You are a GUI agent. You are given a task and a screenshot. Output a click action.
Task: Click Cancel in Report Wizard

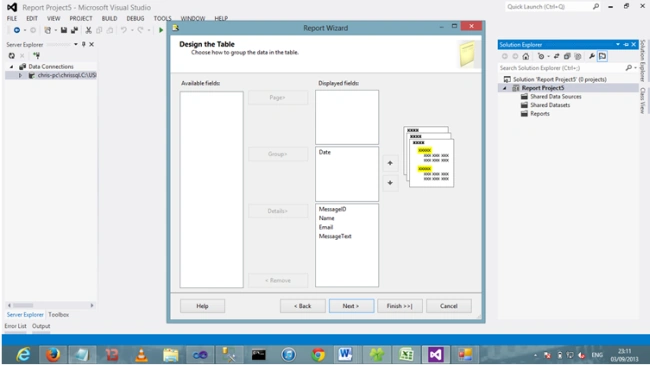click(x=449, y=306)
